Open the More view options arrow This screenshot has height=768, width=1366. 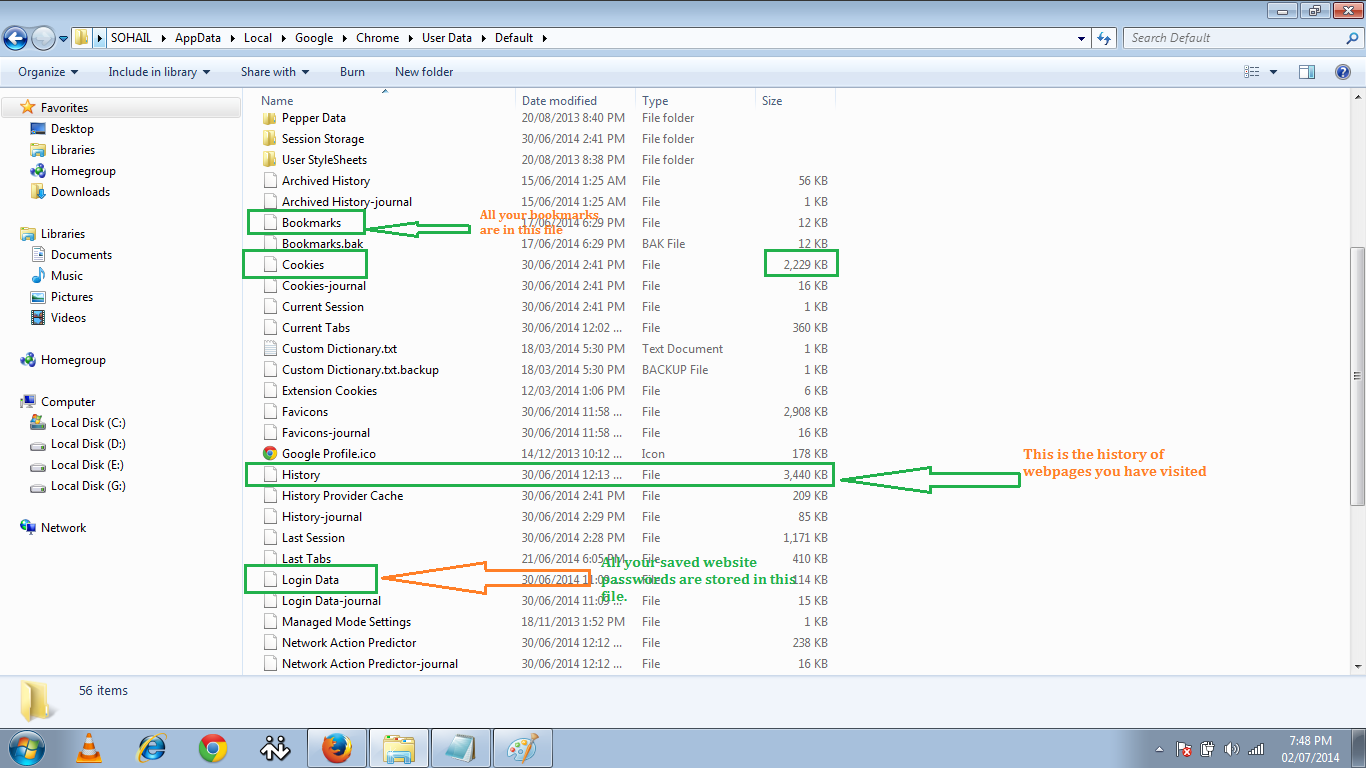[1273, 72]
